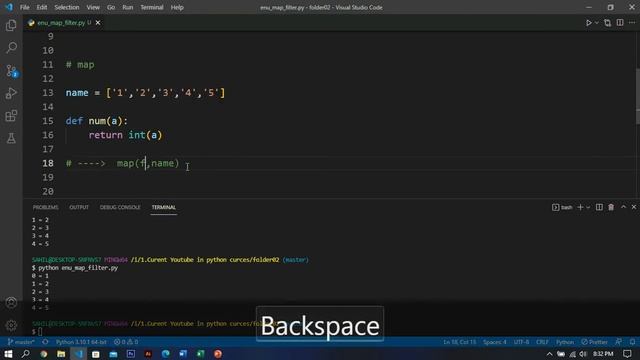Viewport: 640px width, 360px height.
Task: Open the Search view in activity bar
Action: [11, 47]
